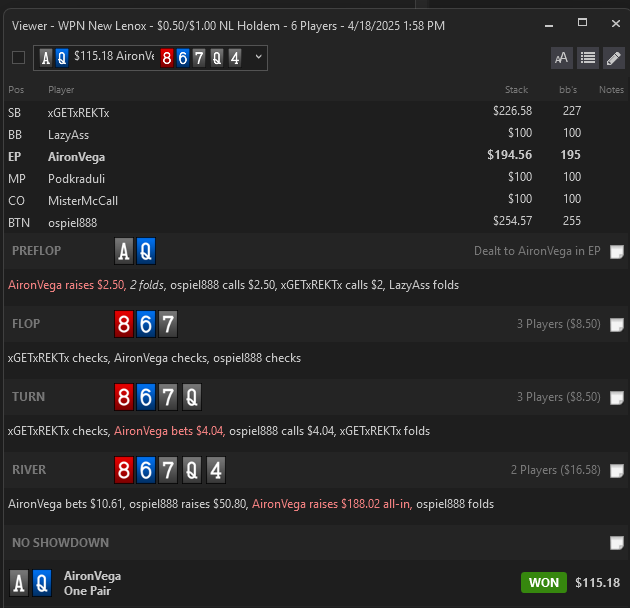Click the $254.57 stack value
Viewport: 630px width, 608px height.
click(513, 221)
